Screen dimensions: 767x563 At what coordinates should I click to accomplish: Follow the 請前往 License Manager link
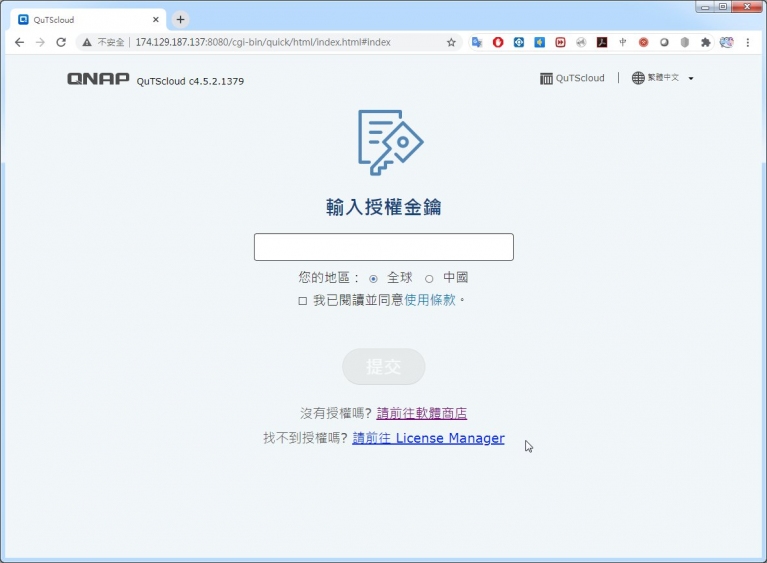click(429, 438)
